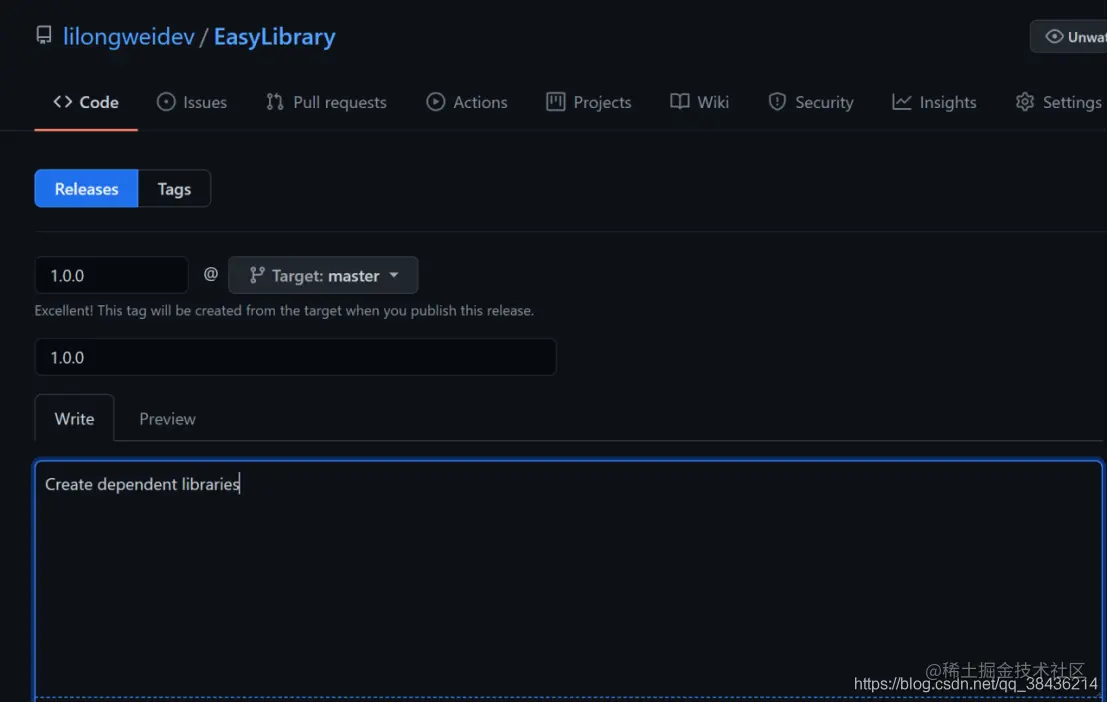Select the Releases button
The image size is (1108, 703).
click(86, 189)
